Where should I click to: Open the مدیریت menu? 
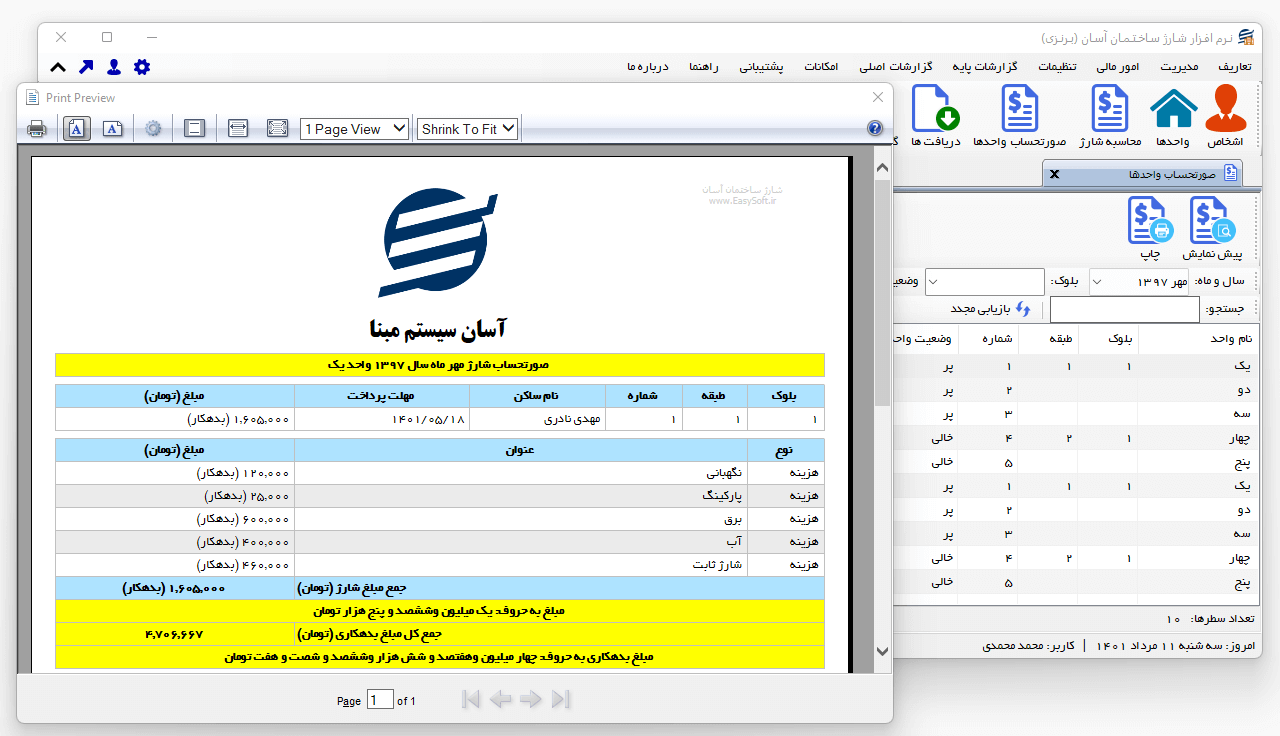(1179, 67)
